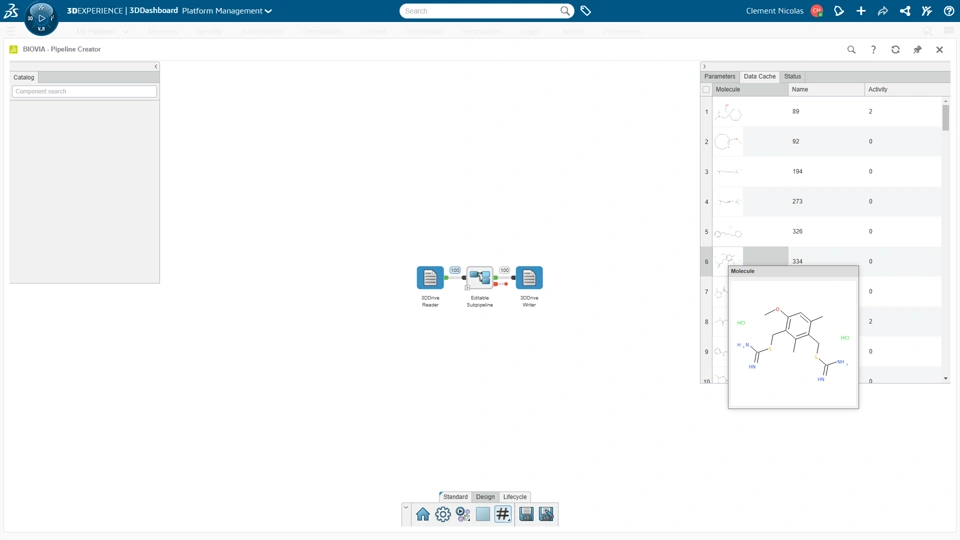
Task: Open the social network share icon
Action: tap(905, 10)
